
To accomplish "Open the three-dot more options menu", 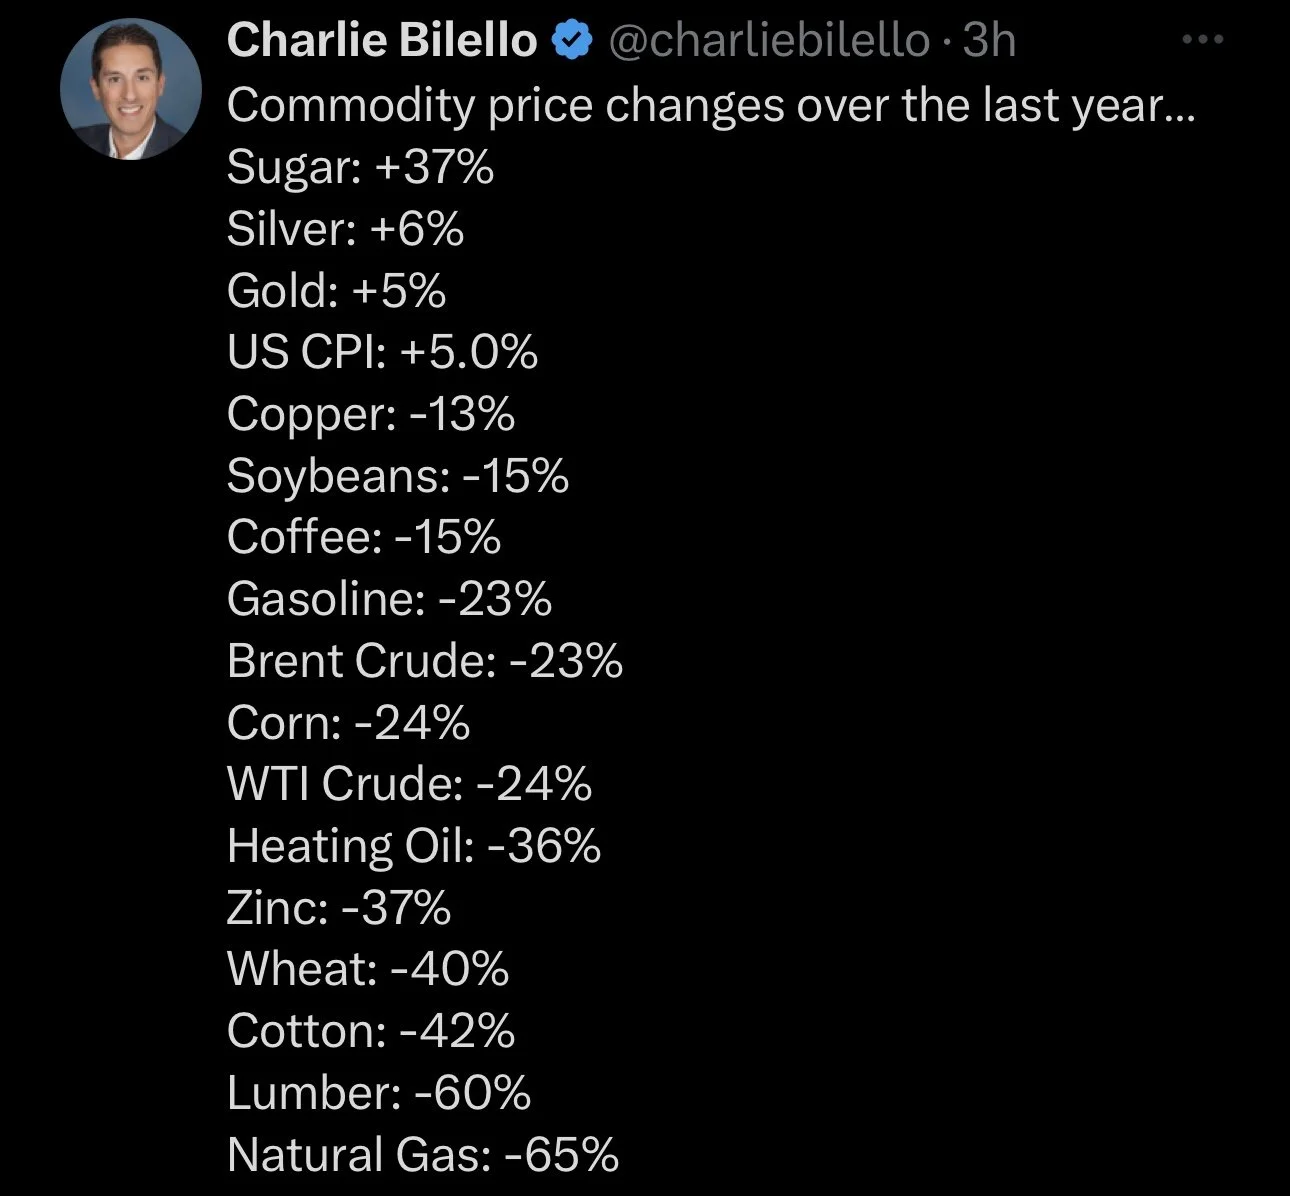I will pos(1202,40).
